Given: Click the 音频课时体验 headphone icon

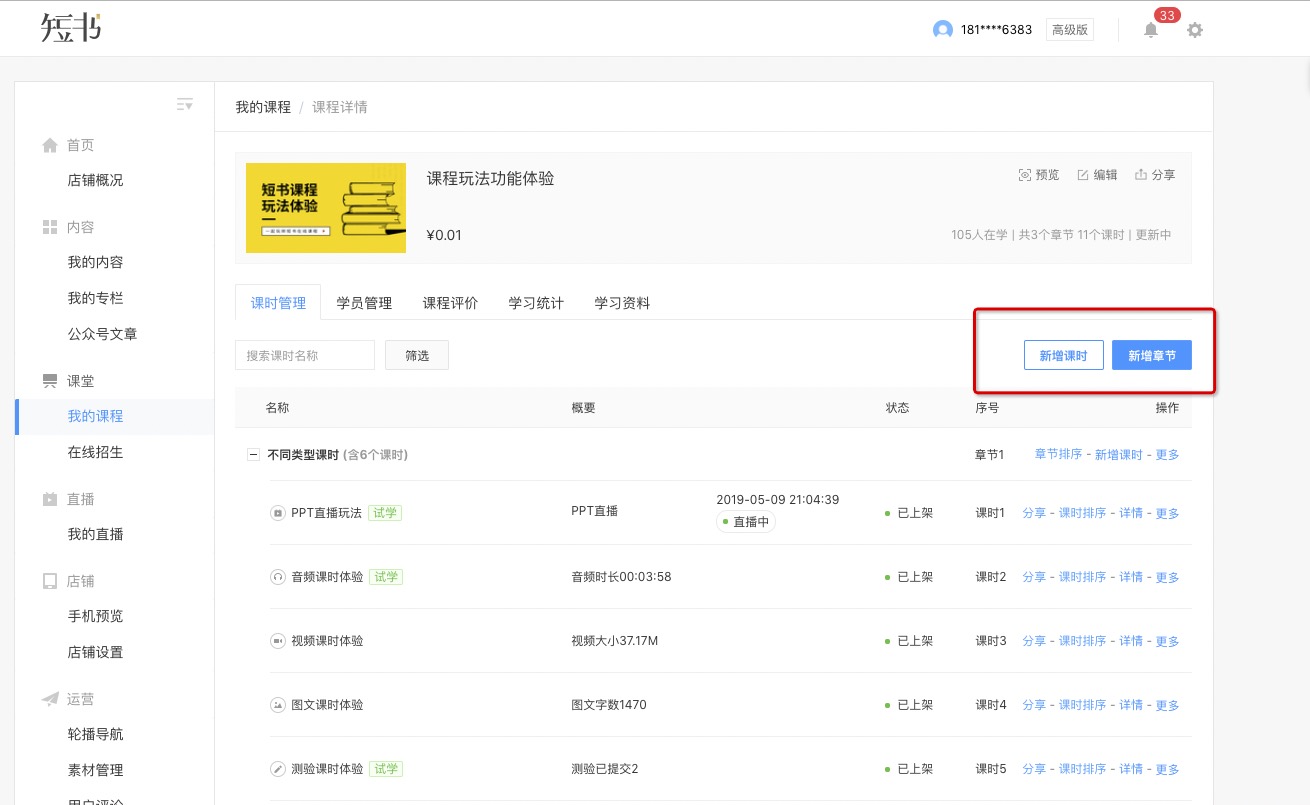Looking at the screenshot, I should click(x=278, y=577).
